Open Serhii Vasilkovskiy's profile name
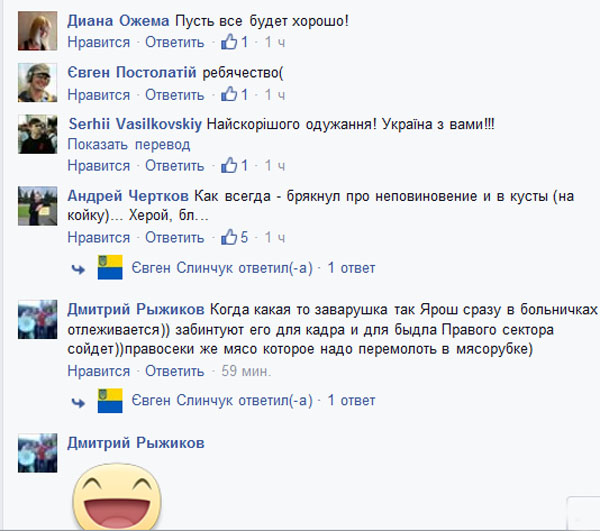 (x=135, y=124)
